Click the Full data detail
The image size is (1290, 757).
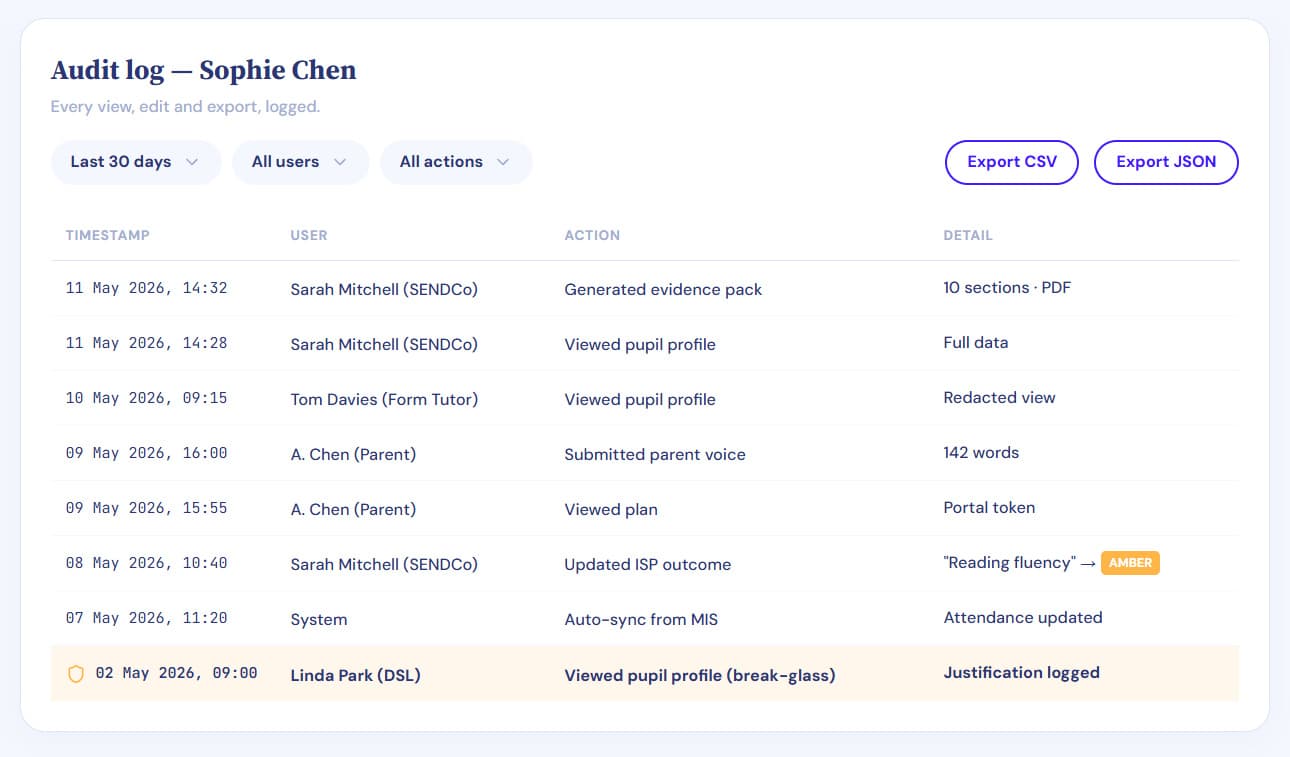tap(976, 342)
